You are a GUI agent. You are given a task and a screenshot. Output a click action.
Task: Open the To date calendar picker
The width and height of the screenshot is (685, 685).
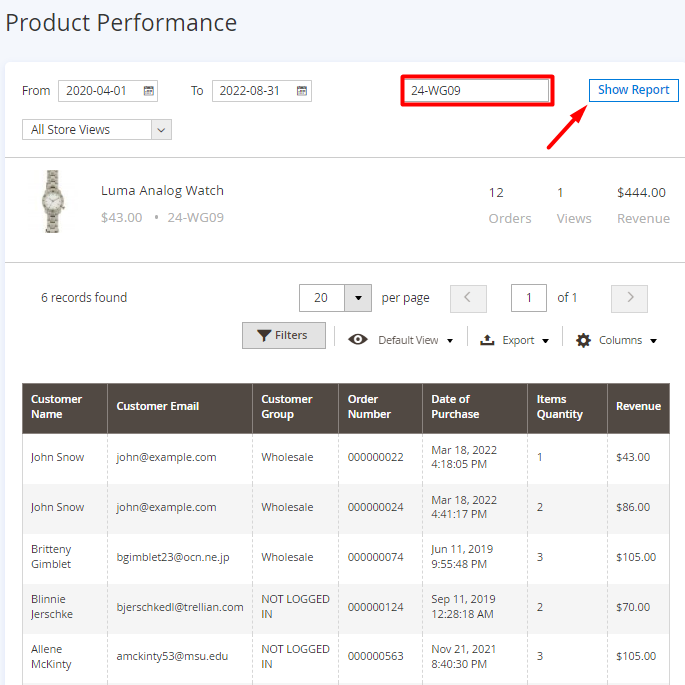pos(302,91)
